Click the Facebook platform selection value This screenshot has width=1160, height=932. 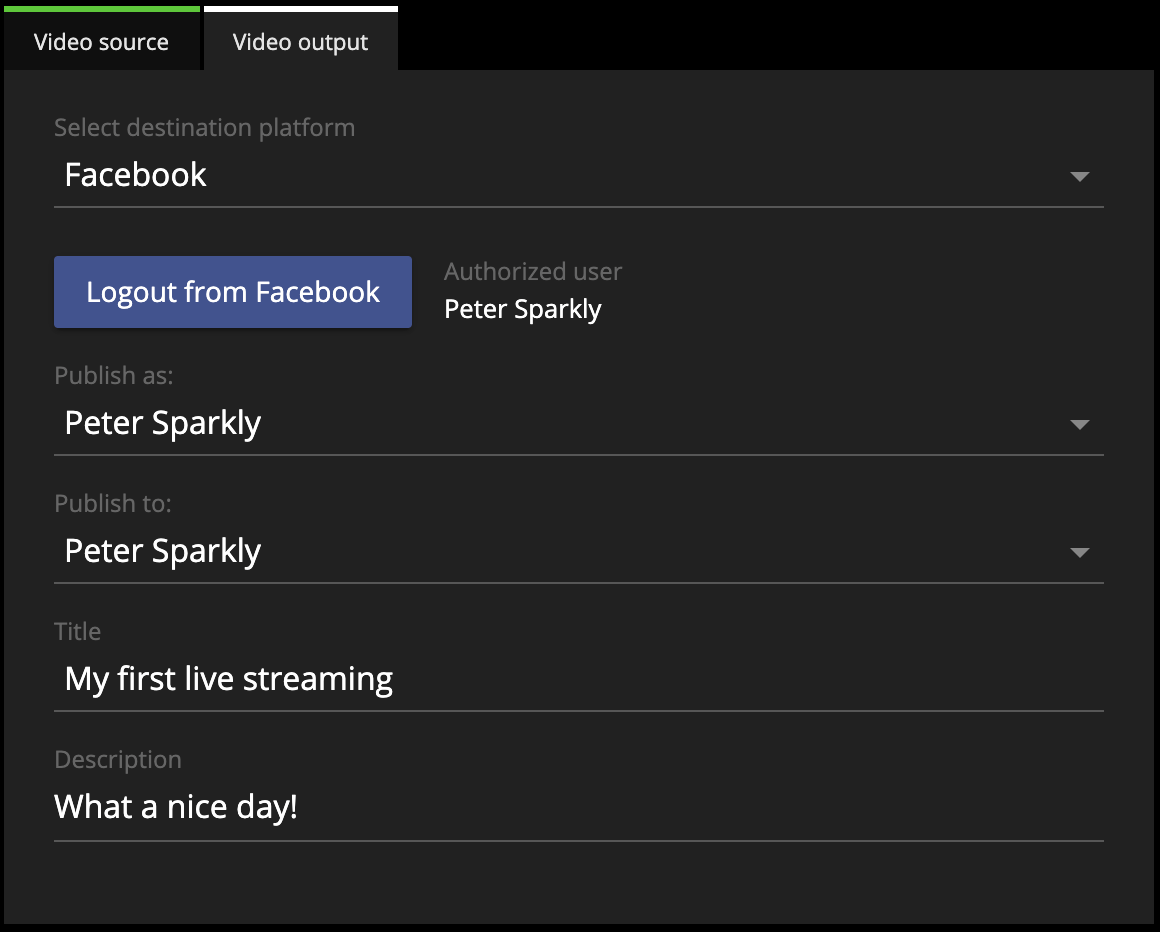point(136,175)
